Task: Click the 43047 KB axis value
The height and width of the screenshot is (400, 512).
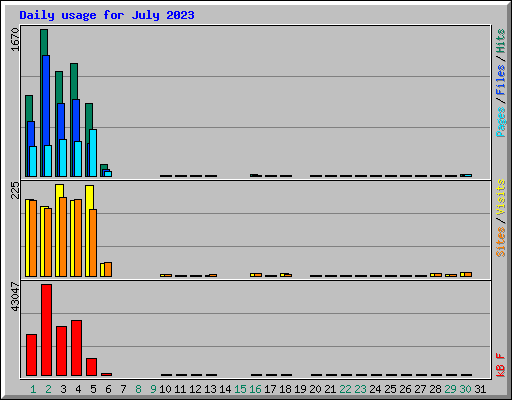Action: click(15, 296)
